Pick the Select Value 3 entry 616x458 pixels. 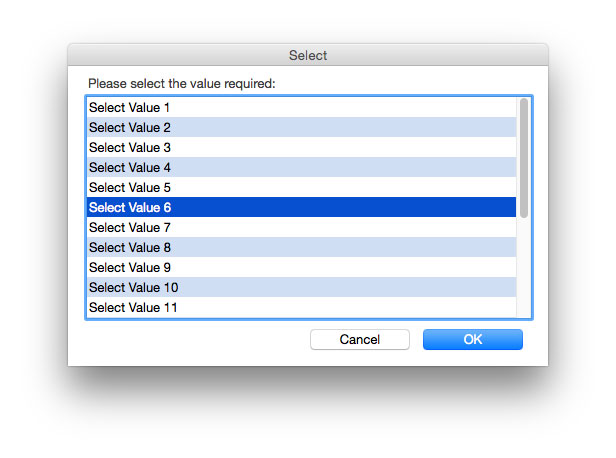301,147
